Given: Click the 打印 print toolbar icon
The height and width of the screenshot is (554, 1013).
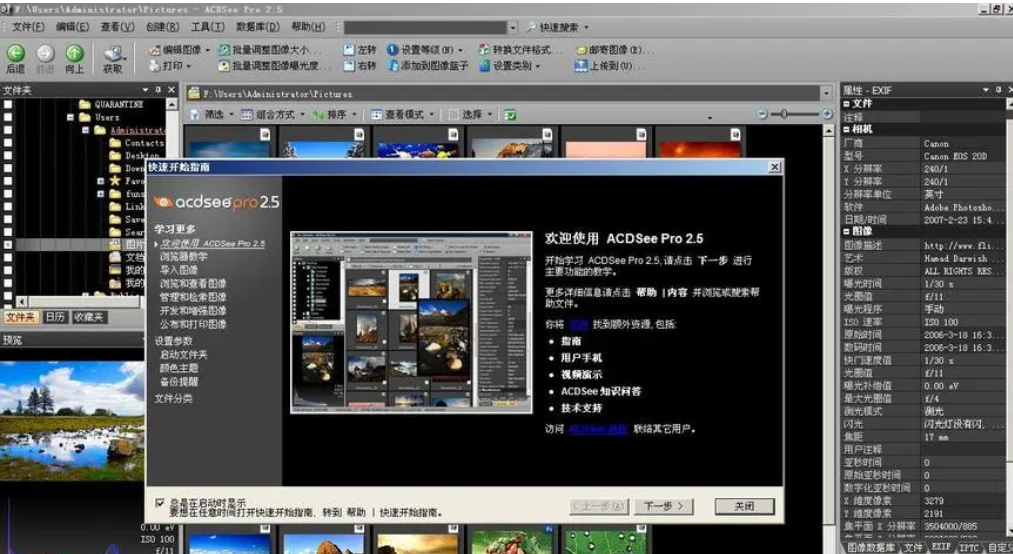Looking at the screenshot, I should tap(154, 66).
